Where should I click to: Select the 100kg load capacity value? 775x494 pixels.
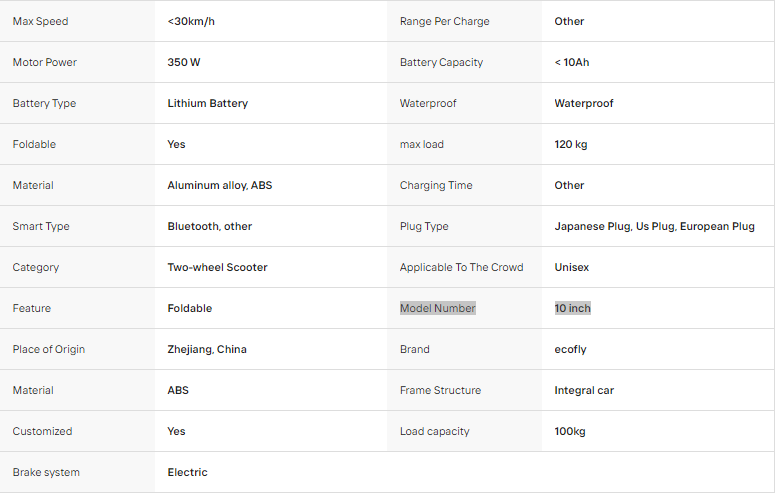(570, 431)
